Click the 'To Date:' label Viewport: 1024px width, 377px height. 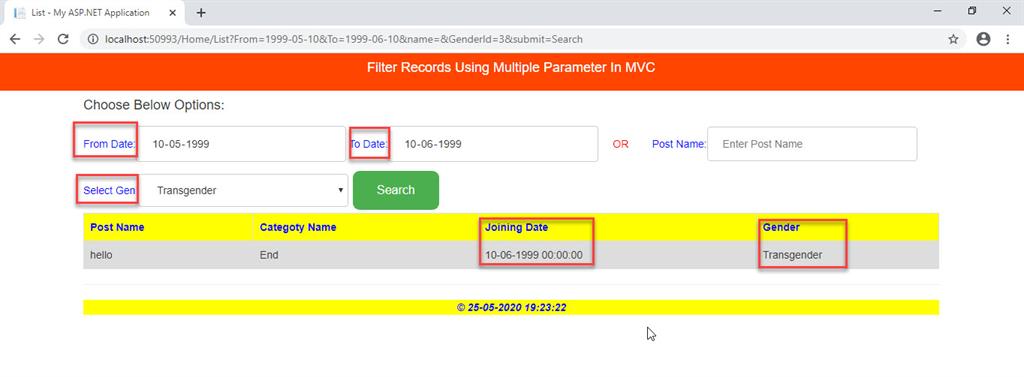[369, 144]
